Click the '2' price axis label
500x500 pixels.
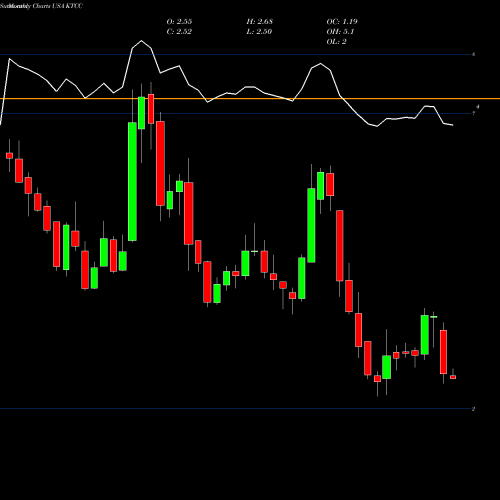(473, 409)
